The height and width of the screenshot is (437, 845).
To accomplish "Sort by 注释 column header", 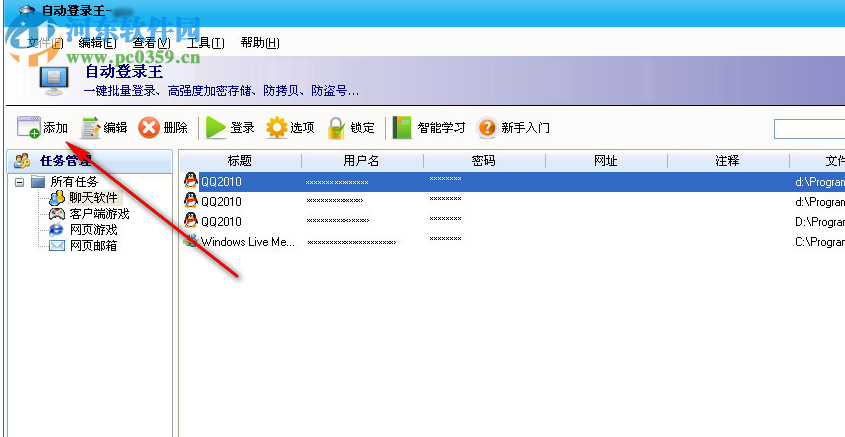I will coord(728,161).
